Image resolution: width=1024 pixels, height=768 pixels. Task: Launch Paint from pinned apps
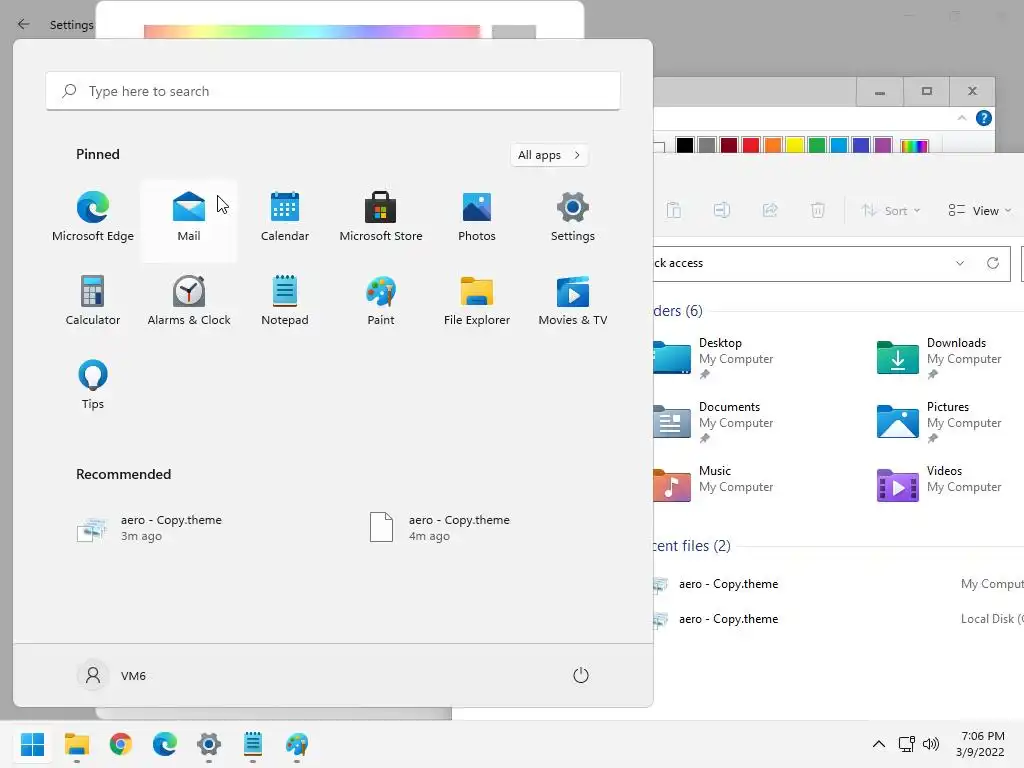381,301
